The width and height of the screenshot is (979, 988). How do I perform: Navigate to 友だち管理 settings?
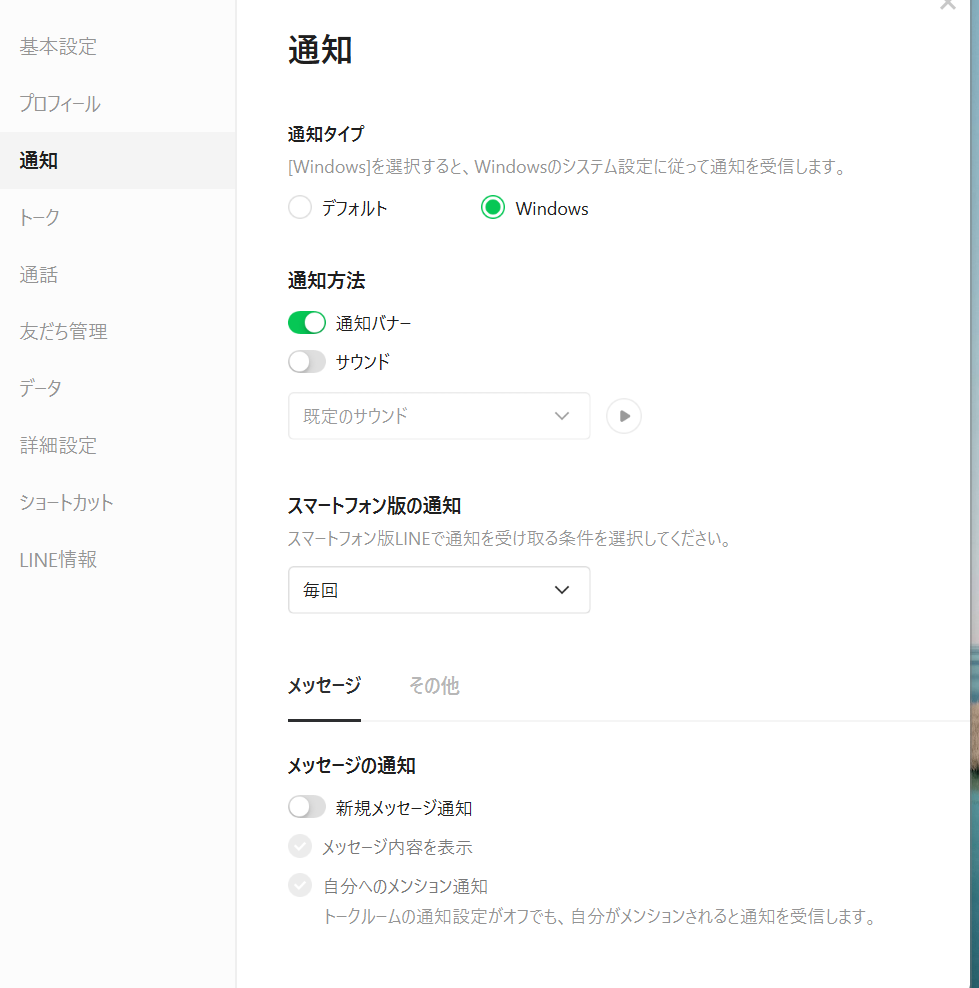pyautogui.click(x=63, y=331)
